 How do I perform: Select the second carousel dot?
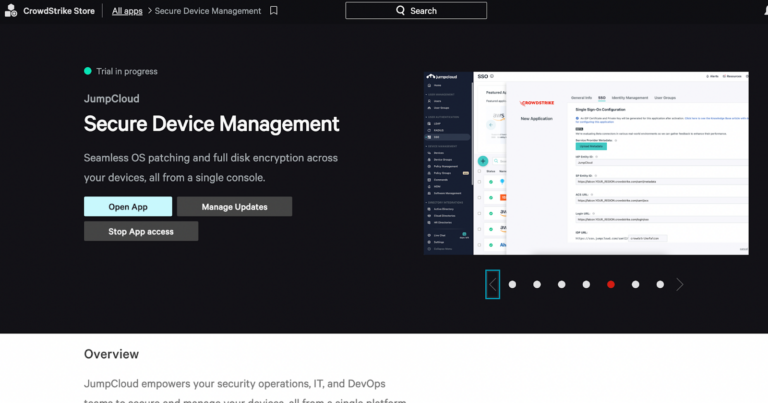tap(537, 284)
